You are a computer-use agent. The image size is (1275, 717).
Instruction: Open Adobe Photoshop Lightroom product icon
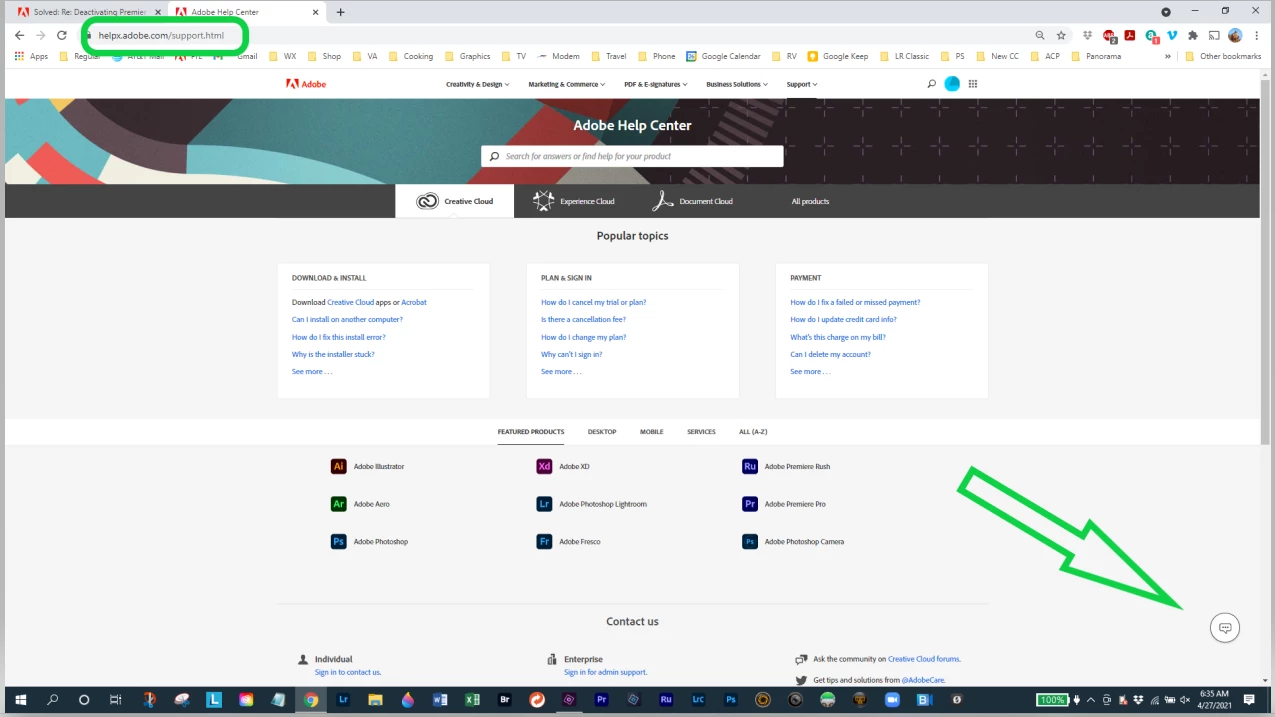[x=544, y=504]
